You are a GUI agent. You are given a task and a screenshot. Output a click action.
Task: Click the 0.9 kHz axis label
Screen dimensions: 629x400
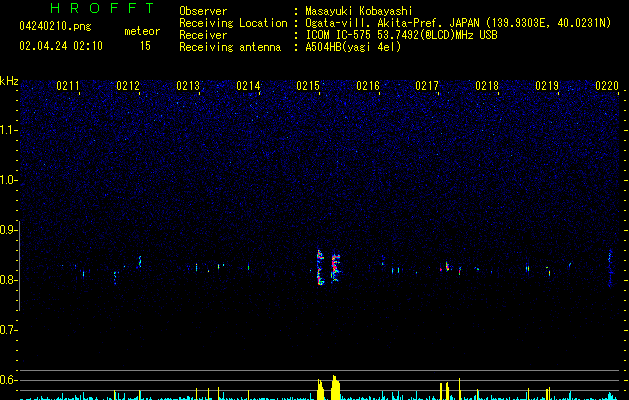[x=8, y=230]
